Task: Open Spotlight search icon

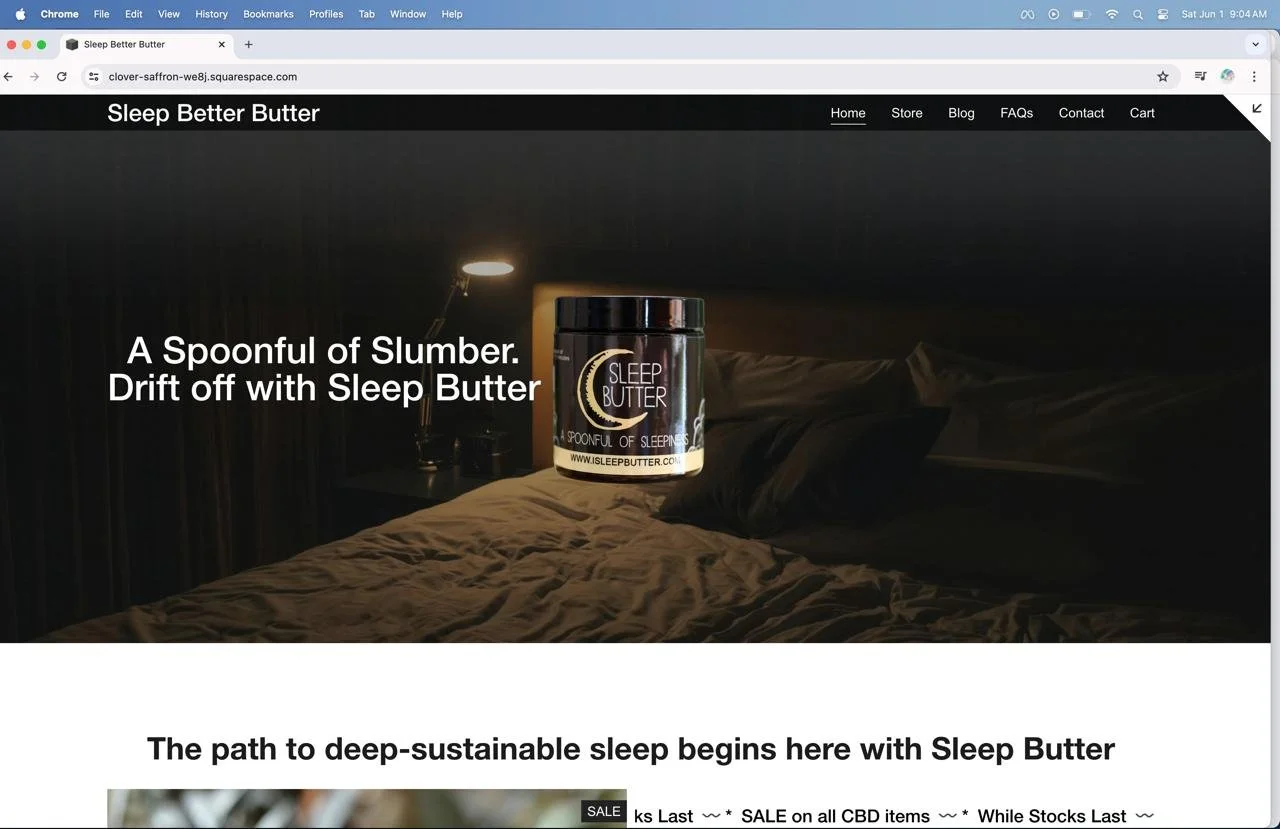Action: click(1138, 14)
